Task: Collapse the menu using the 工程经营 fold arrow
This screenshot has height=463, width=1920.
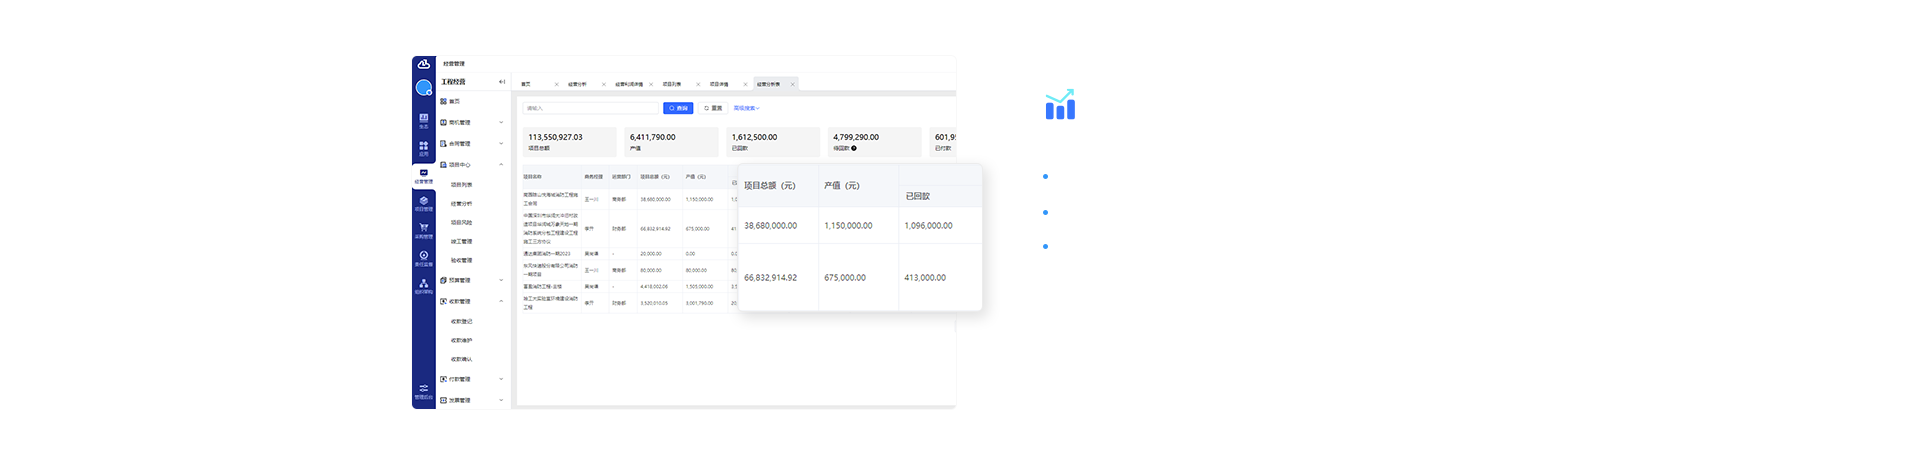Action: click(502, 82)
